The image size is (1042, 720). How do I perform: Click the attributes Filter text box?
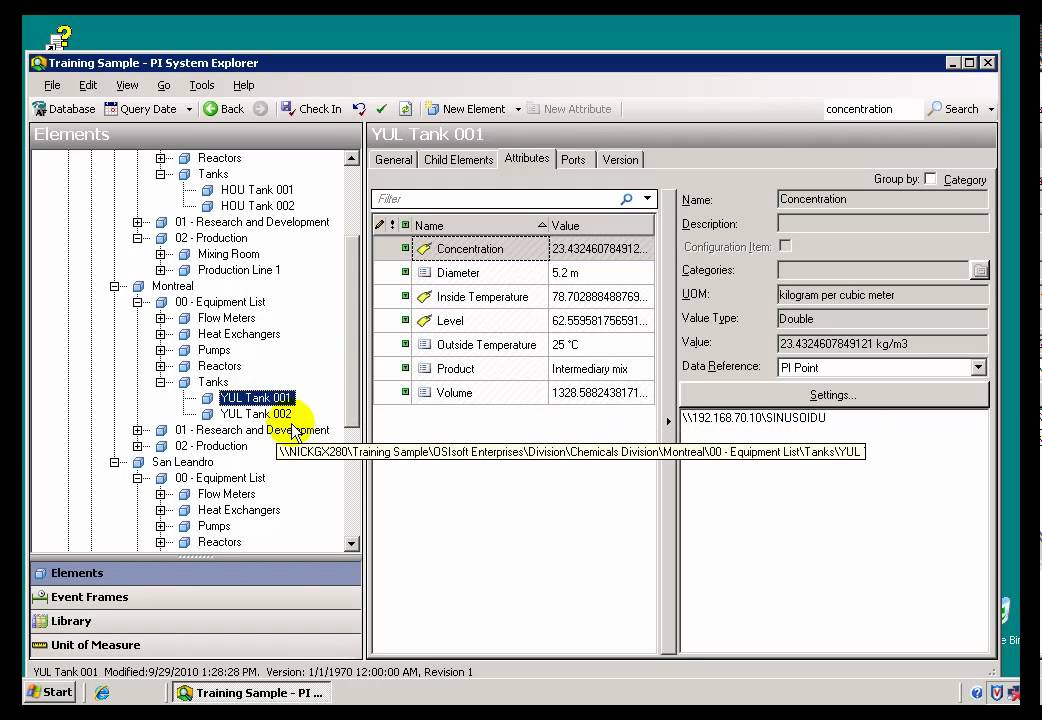tap(495, 199)
